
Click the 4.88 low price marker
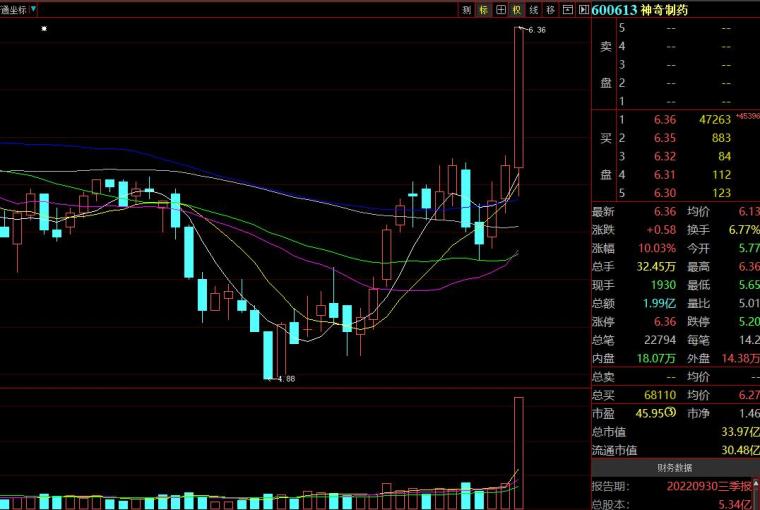[285, 379]
